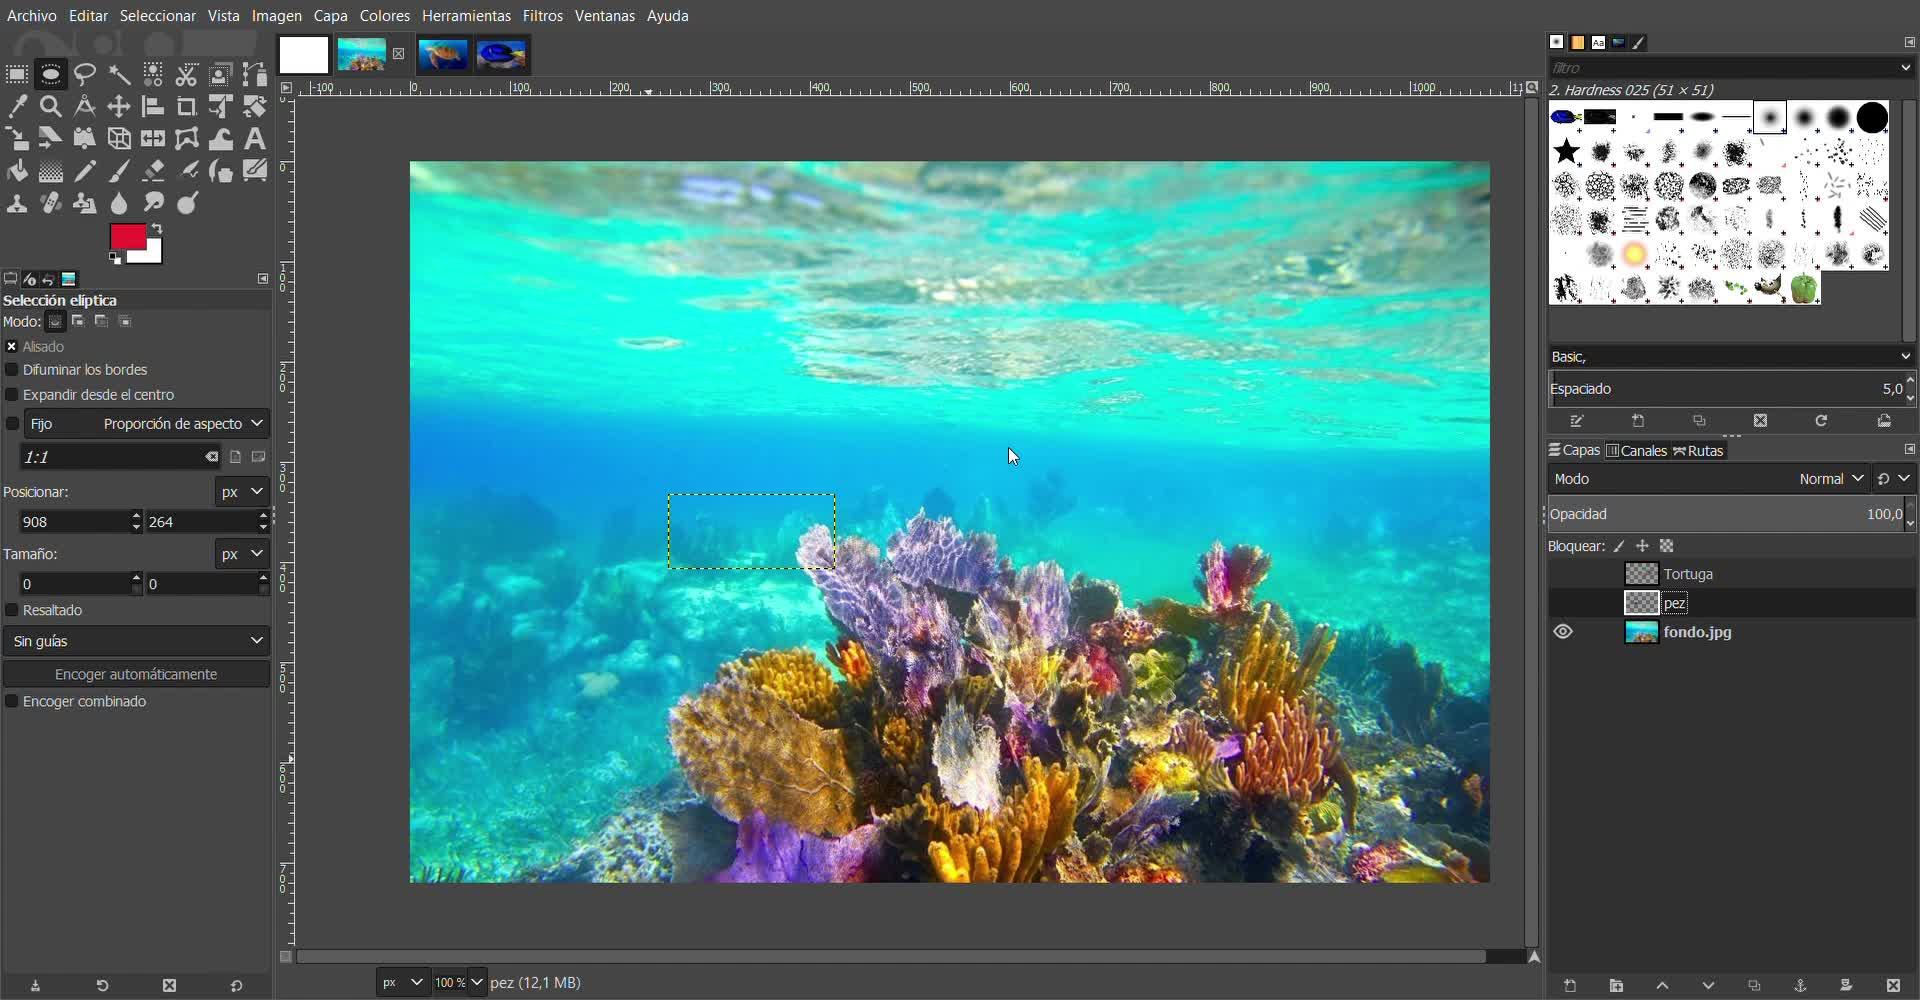Select the Bucket Fill tool

point(17,172)
